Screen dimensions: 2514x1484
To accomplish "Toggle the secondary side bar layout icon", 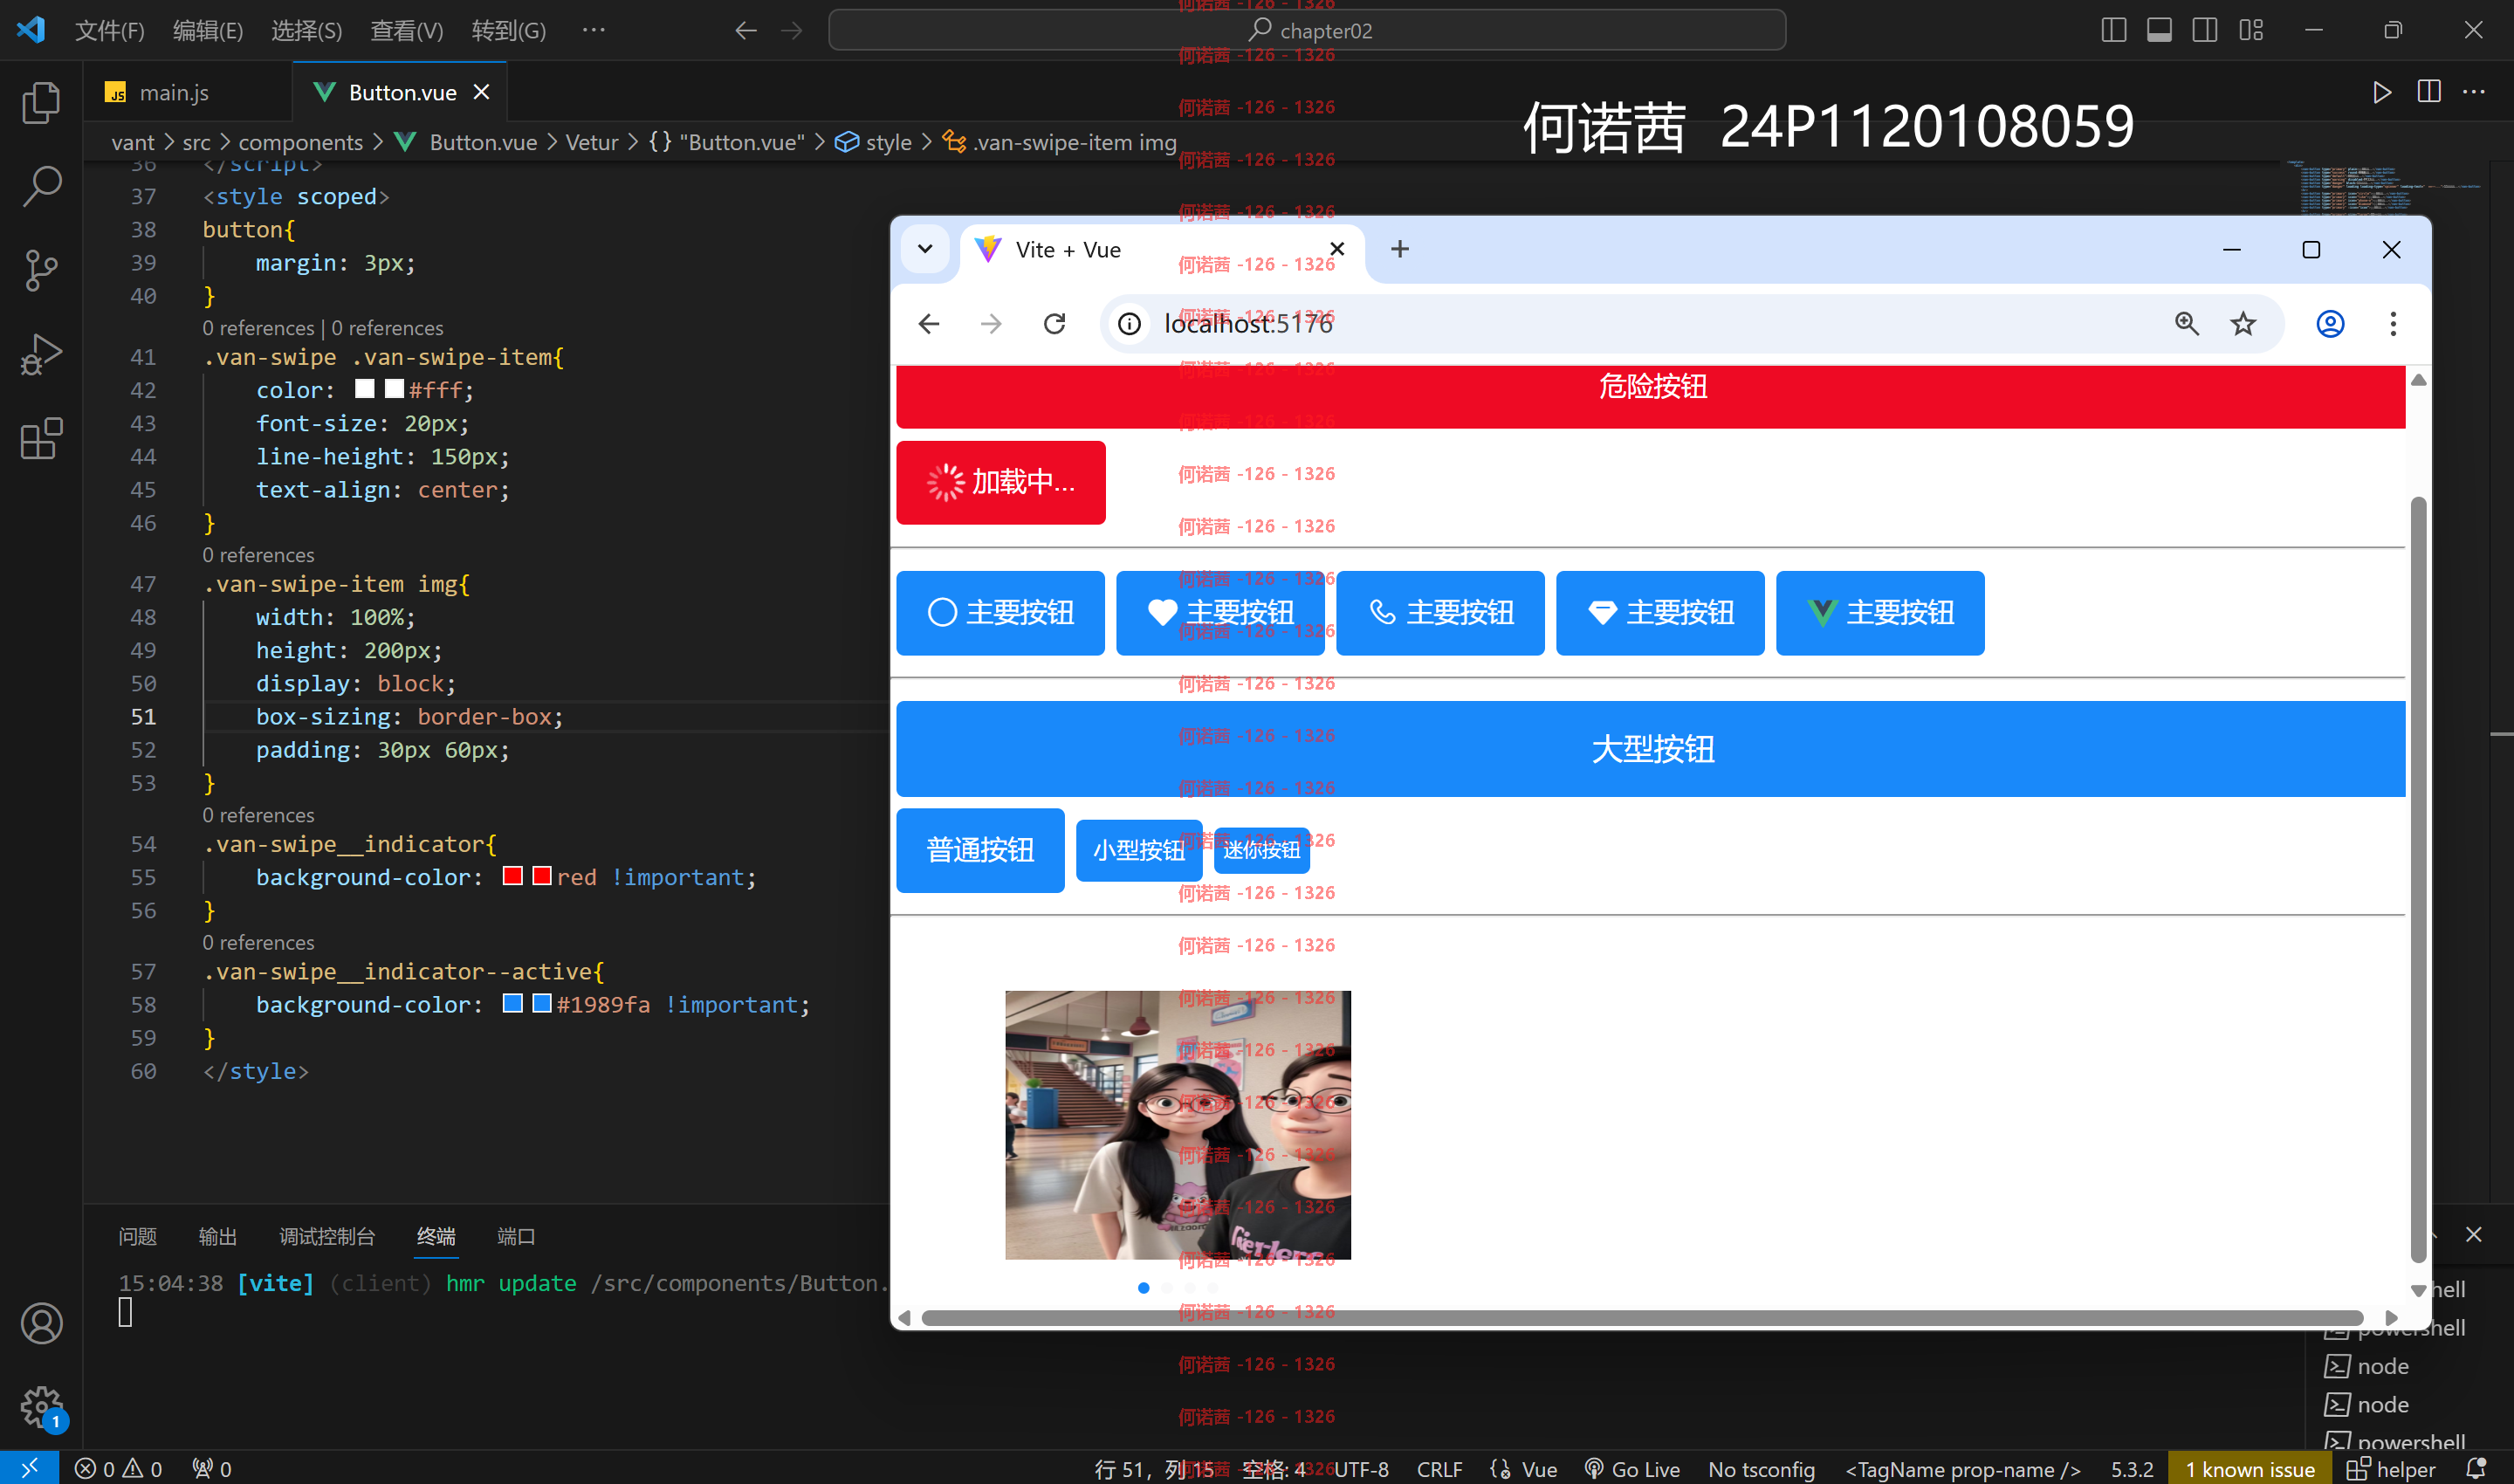I will 2204,30.
